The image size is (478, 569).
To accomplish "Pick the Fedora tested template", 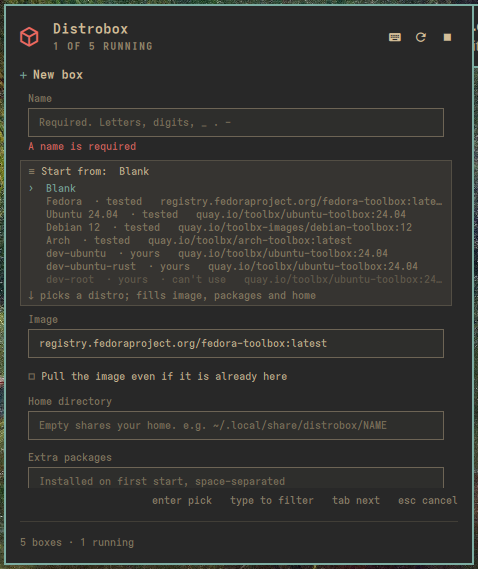I will tap(236, 201).
